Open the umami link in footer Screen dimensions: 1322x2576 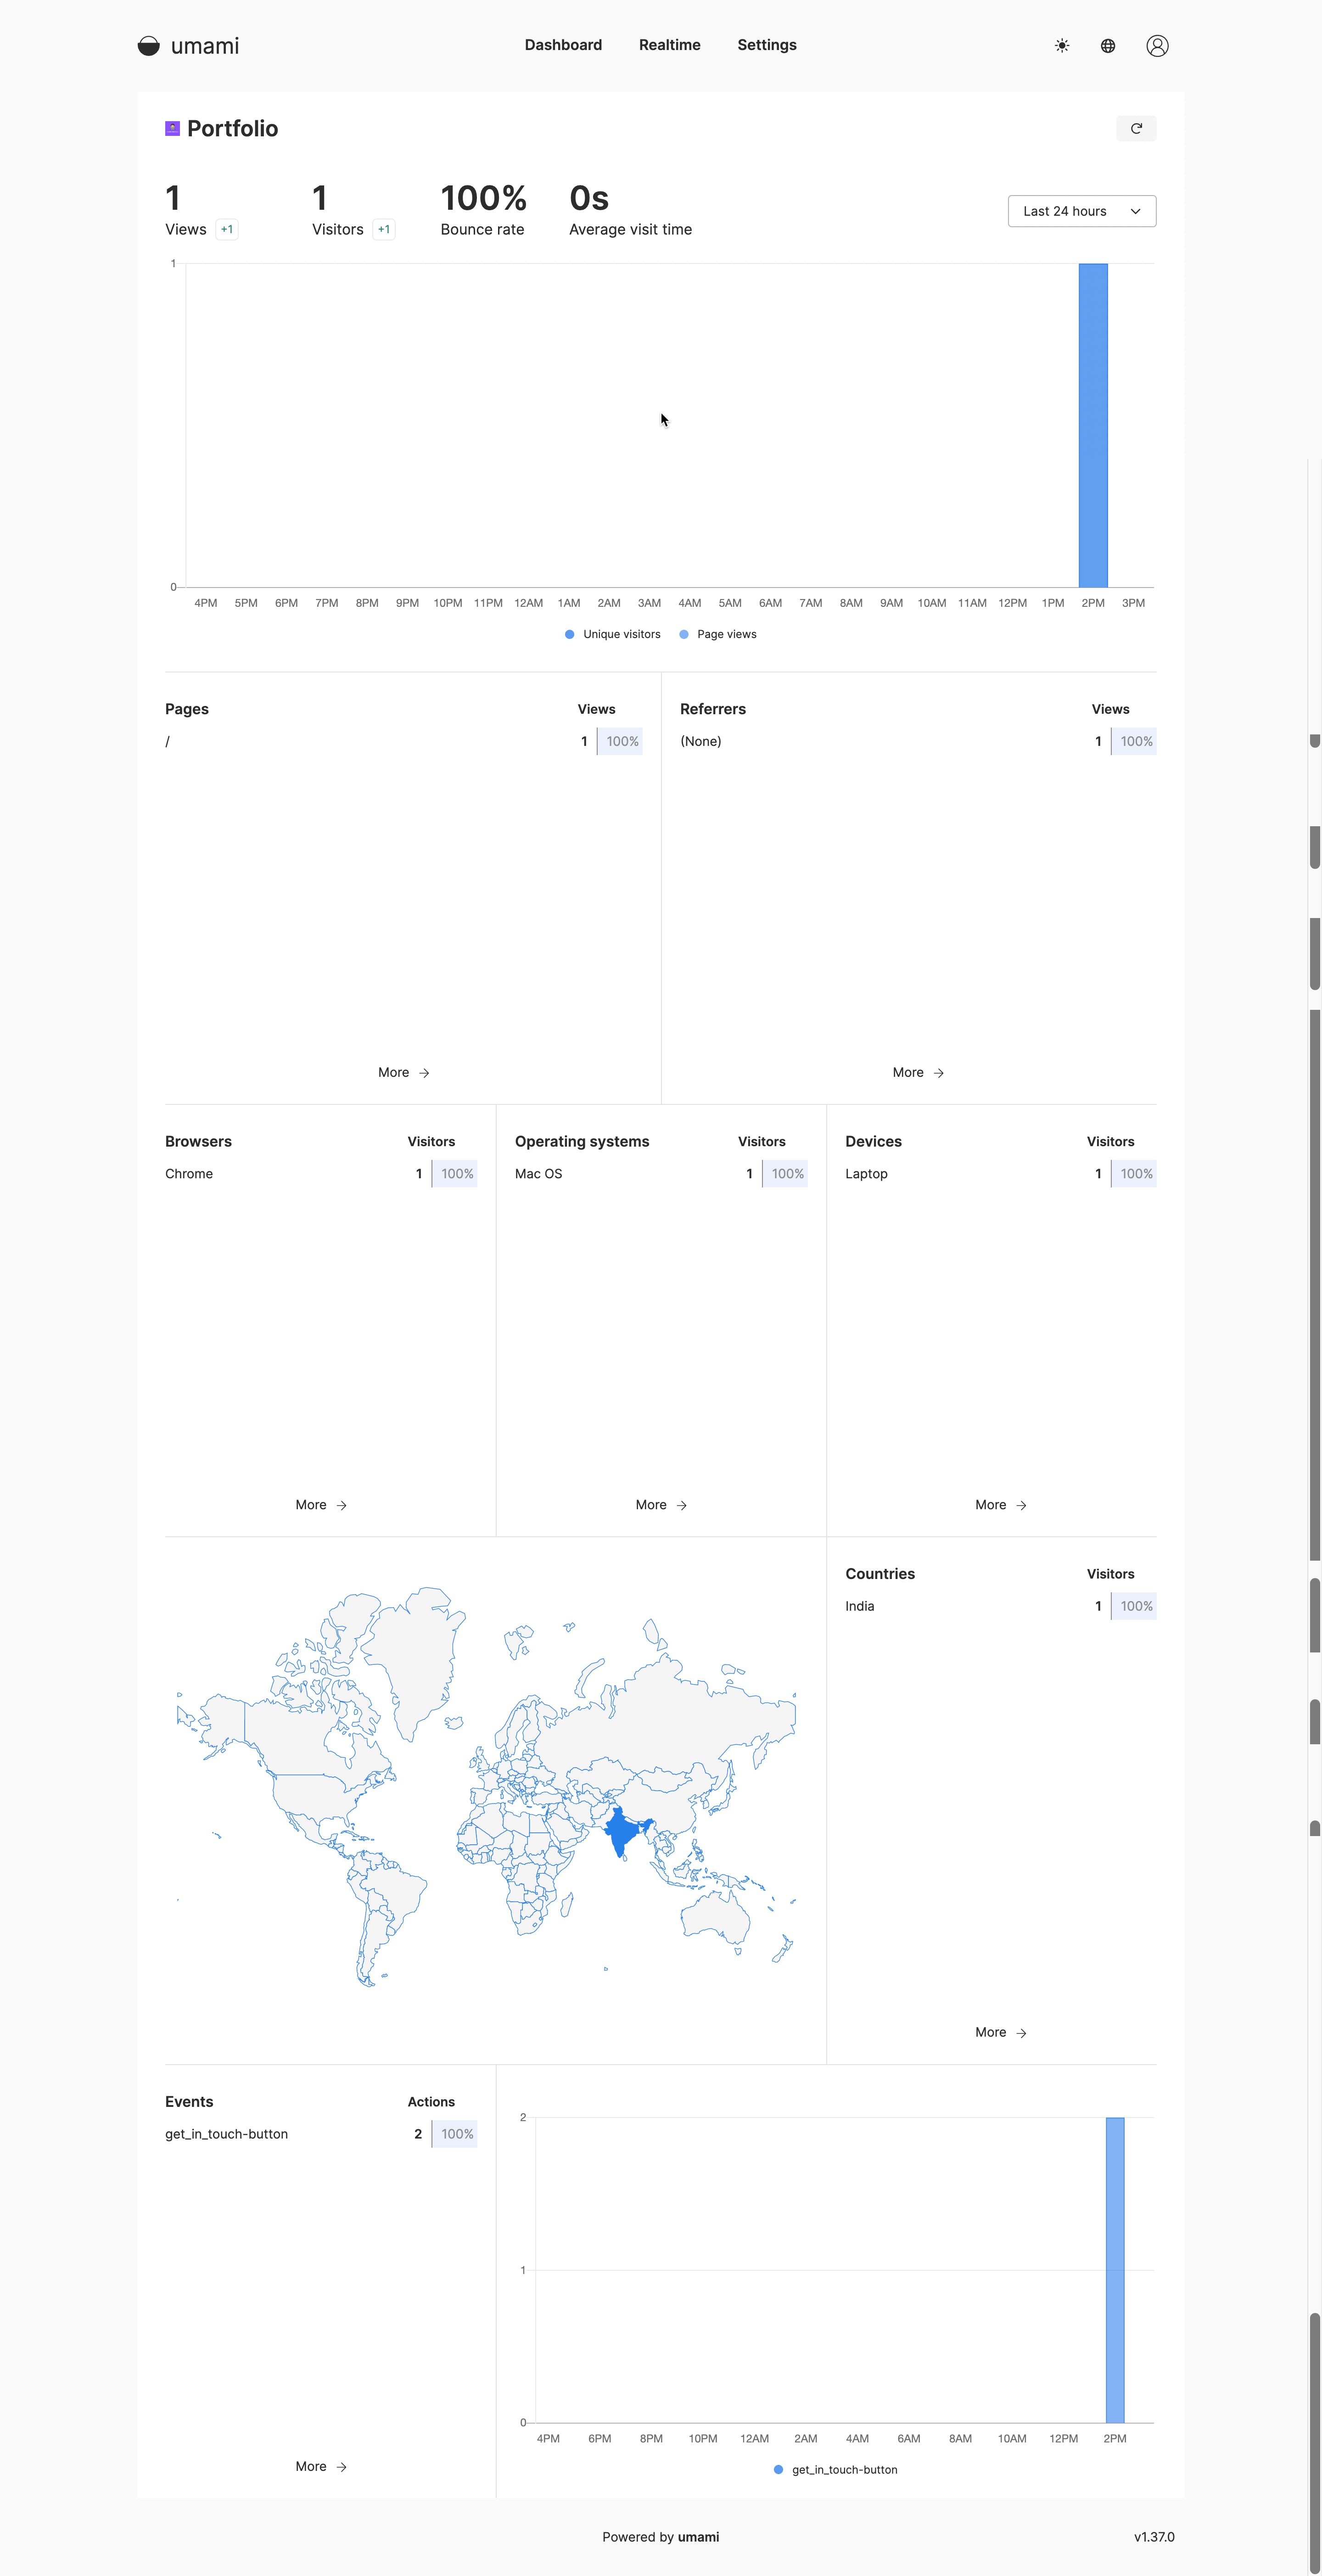[x=698, y=2536]
